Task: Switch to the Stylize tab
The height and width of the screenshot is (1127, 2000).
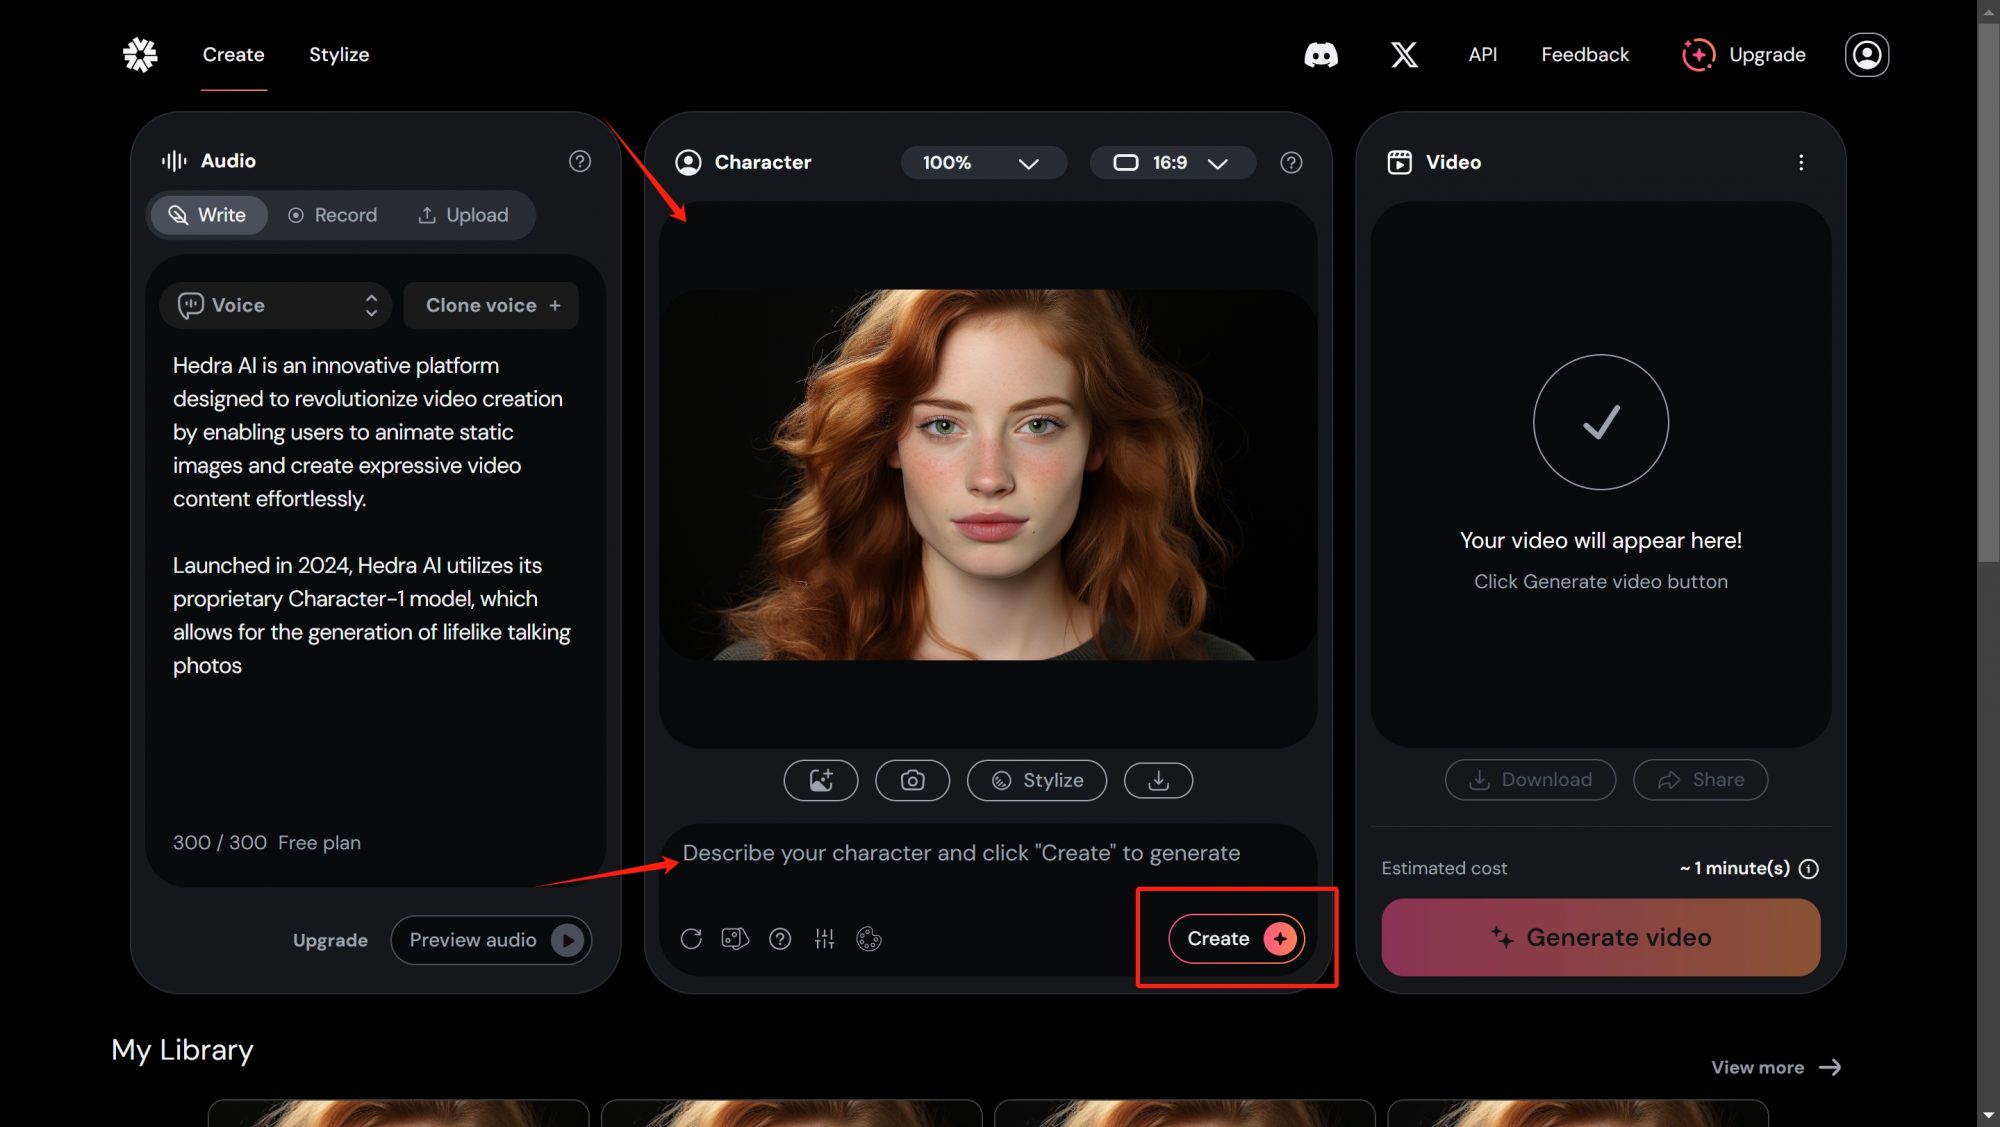Action: [339, 54]
